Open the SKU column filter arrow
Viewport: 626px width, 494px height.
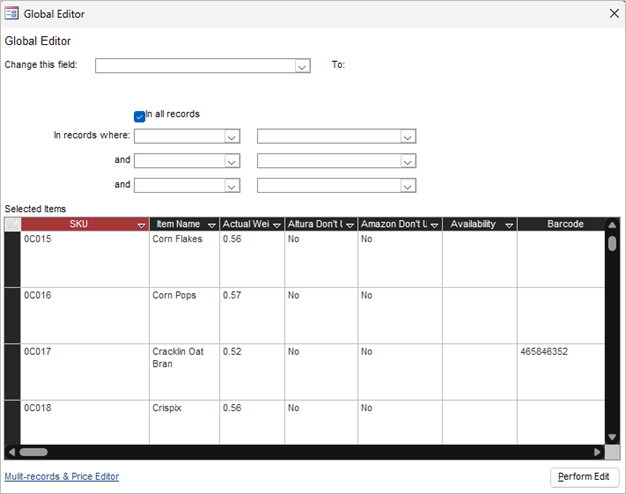pyautogui.click(x=141, y=225)
